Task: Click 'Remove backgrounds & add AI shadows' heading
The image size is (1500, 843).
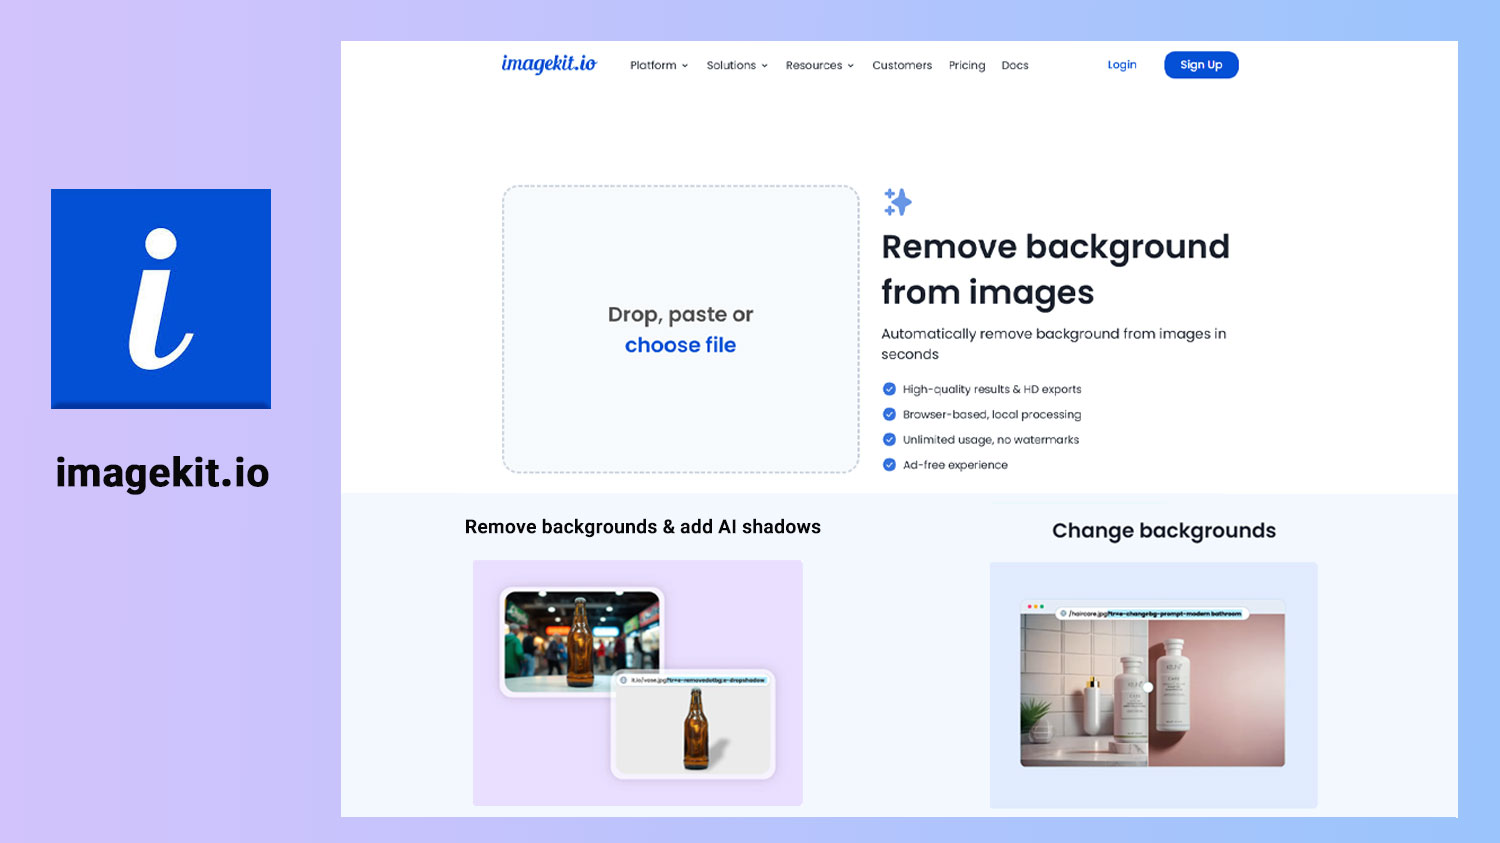Action: point(643,527)
